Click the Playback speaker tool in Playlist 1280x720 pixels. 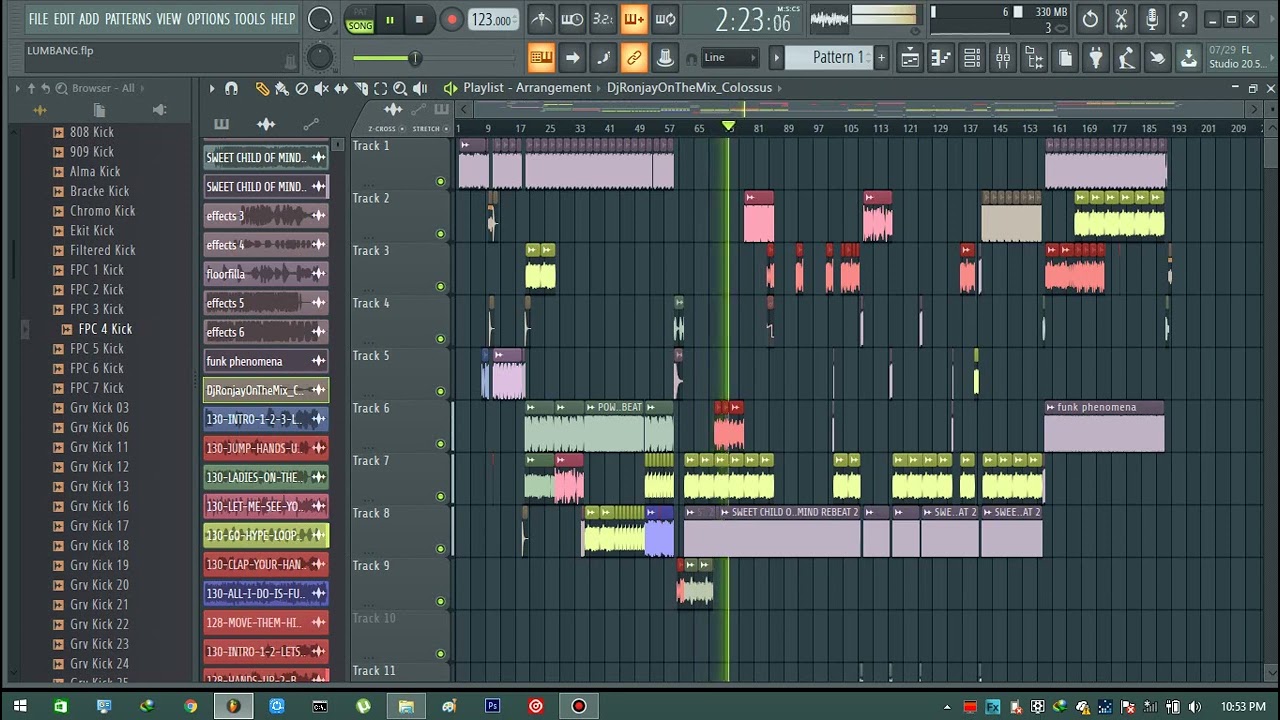point(420,88)
